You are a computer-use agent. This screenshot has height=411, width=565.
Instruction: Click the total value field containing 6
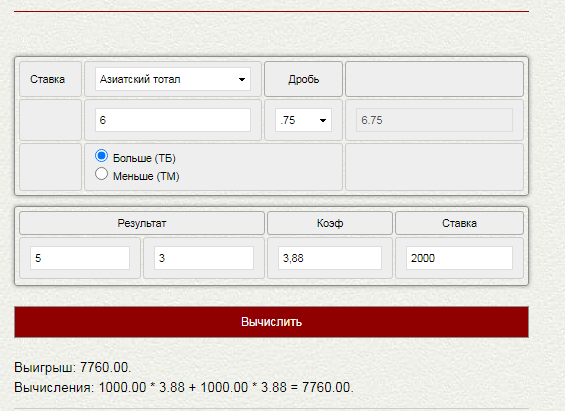coord(173,120)
